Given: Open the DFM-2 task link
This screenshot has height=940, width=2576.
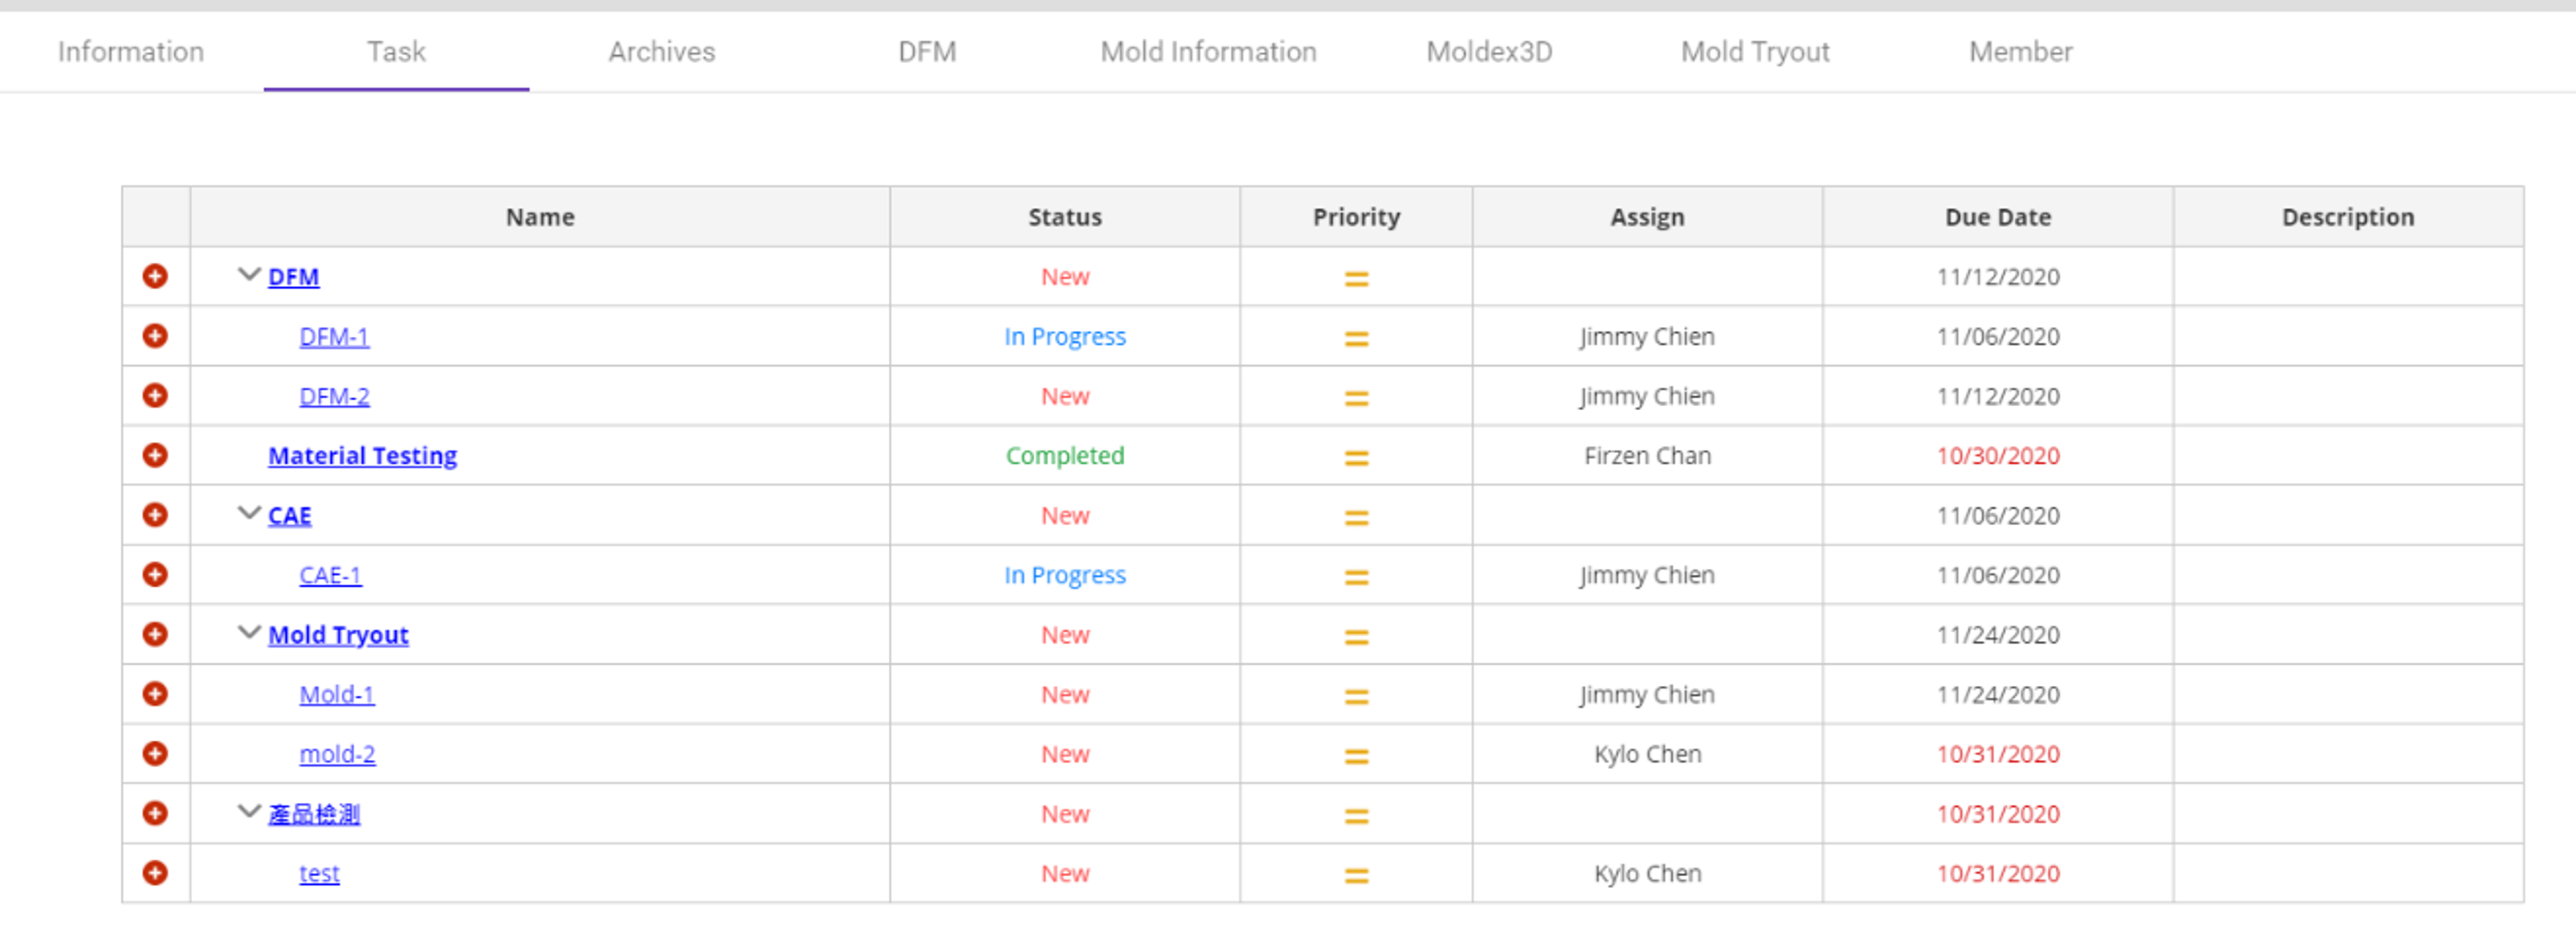Looking at the screenshot, I should point(334,396).
